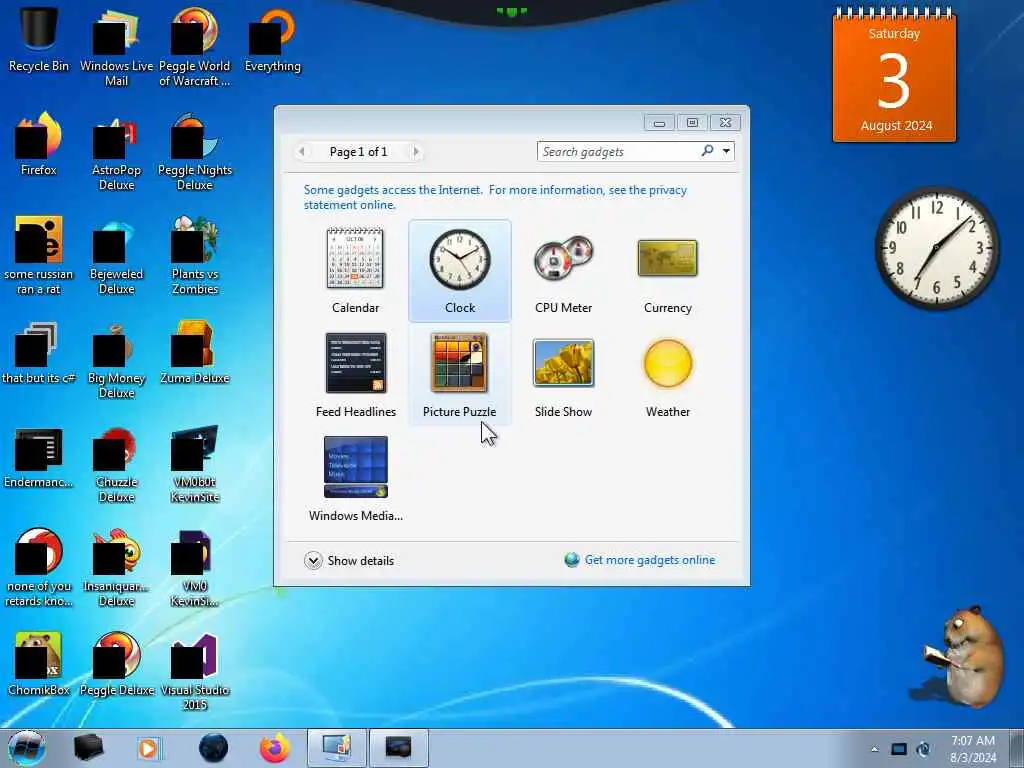The height and width of the screenshot is (768, 1024).
Task: Select VM080t KevinSite desktop icon
Action: coord(195,463)
